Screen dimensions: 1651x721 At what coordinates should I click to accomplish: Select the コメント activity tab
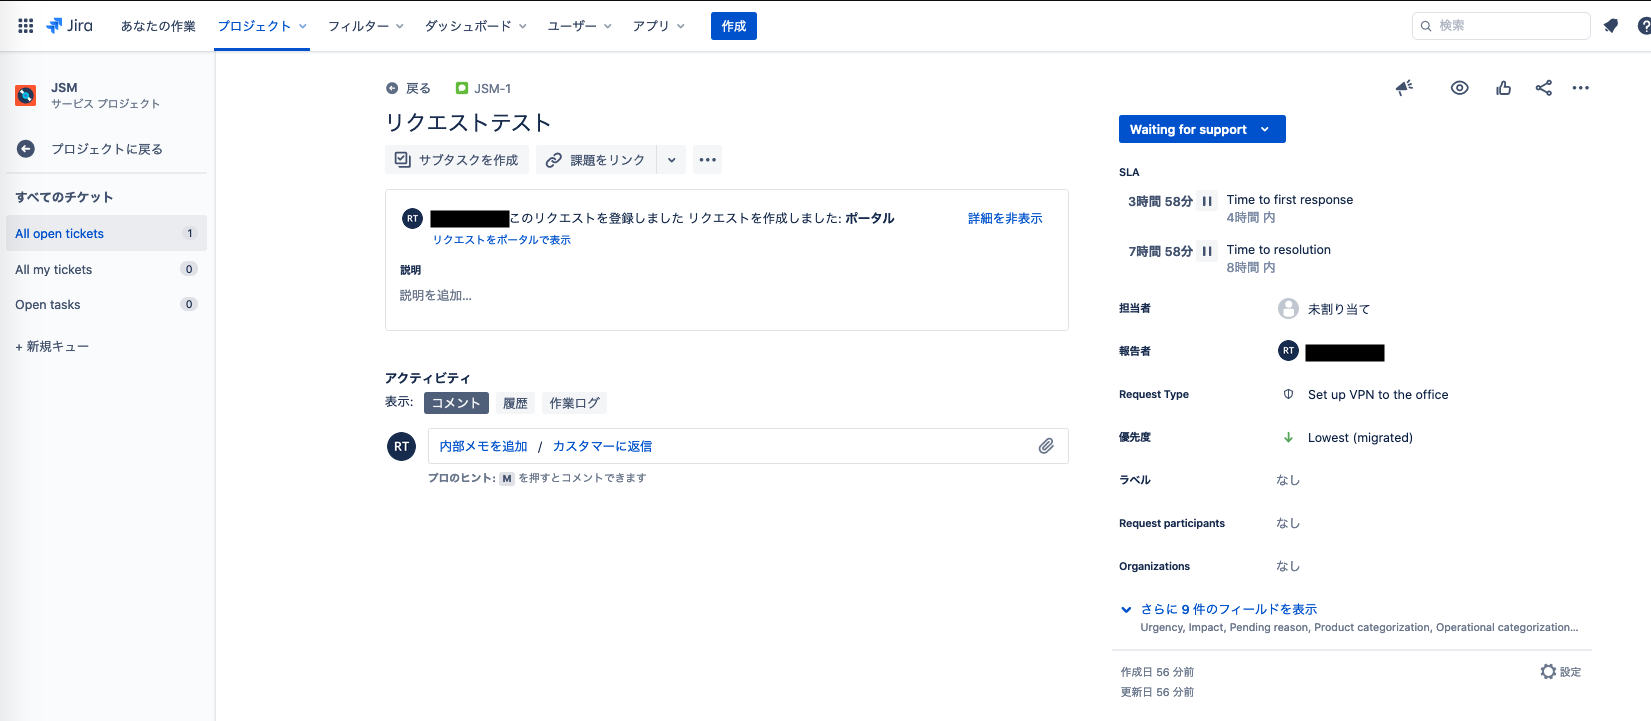coord(456,403)
